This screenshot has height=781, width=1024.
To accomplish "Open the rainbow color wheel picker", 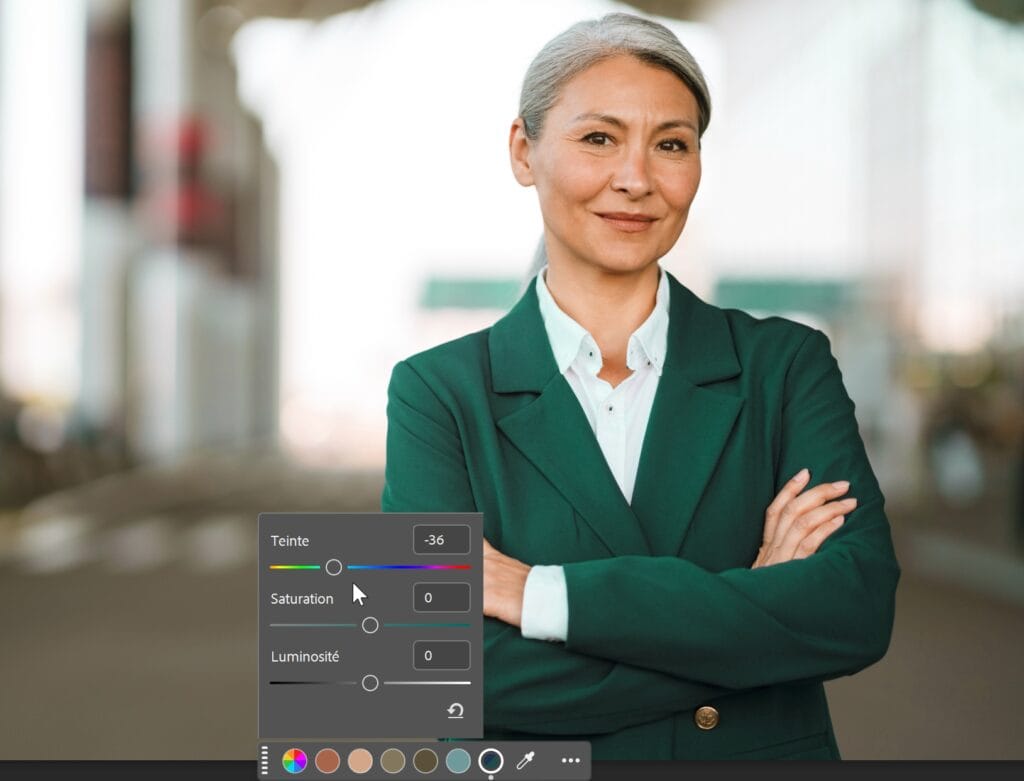I will (x=293, y=761).
